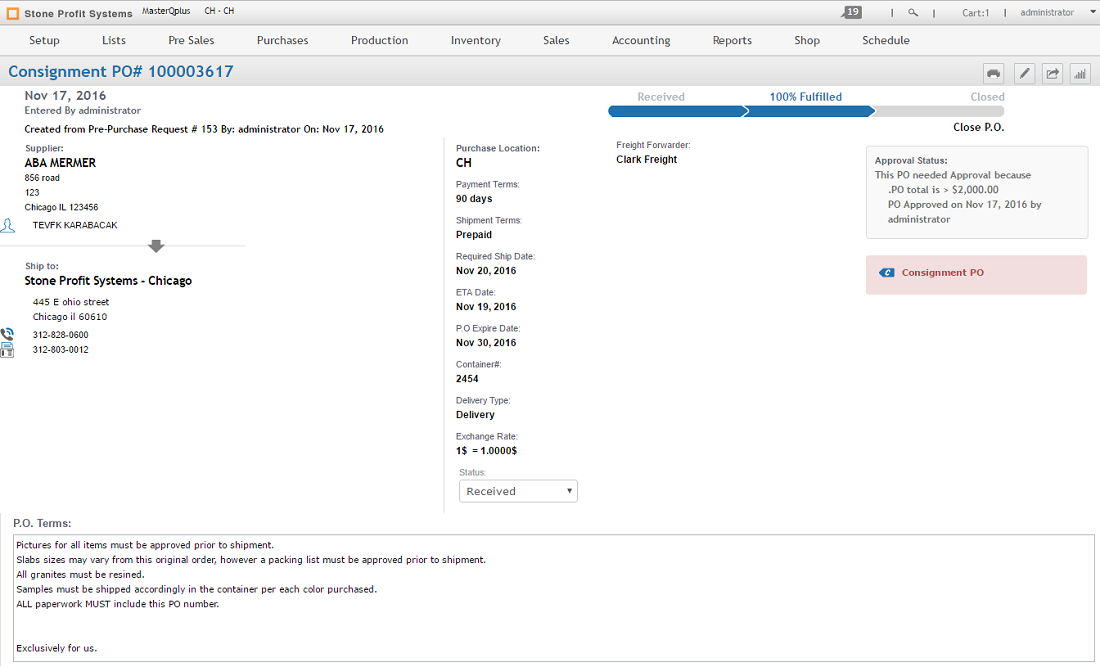
Task: Open the CH - CH location selector
Action: pyautogui.click(x=219, y=13)
